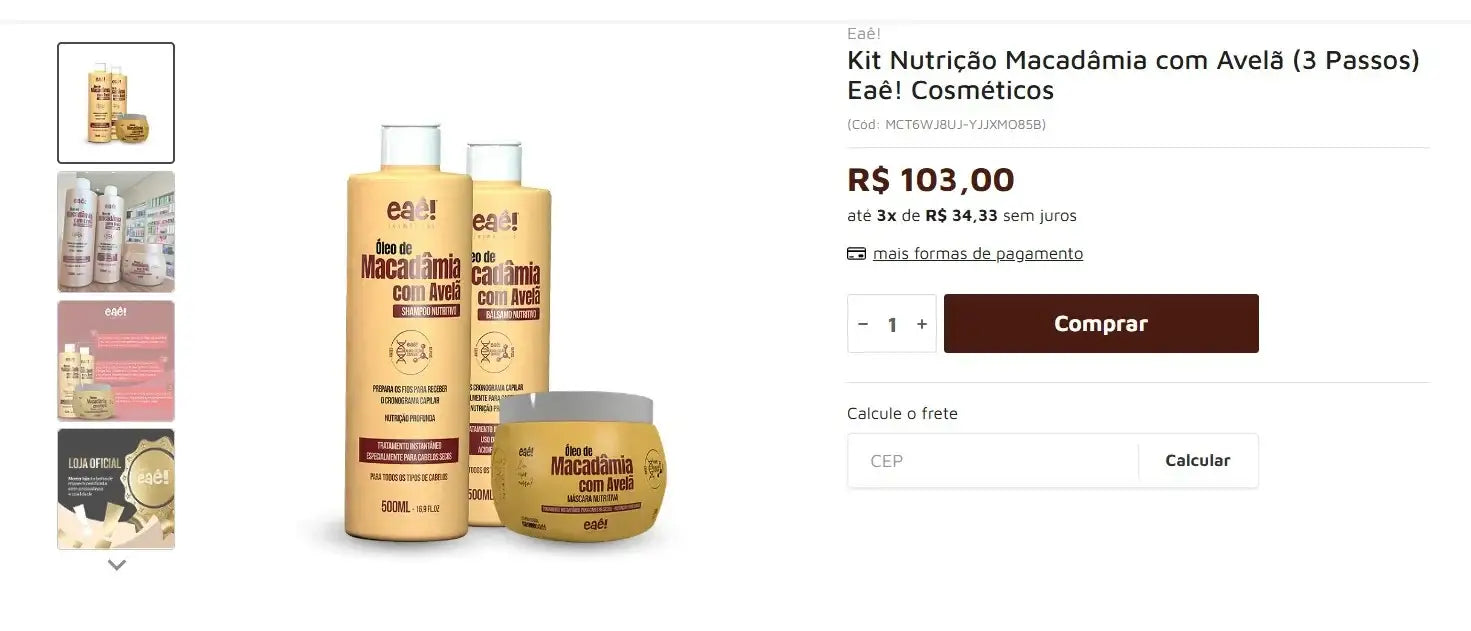Click the Kit Nutrição Macadâmia product title
1471x631 pixels.
pos(1133,75)
